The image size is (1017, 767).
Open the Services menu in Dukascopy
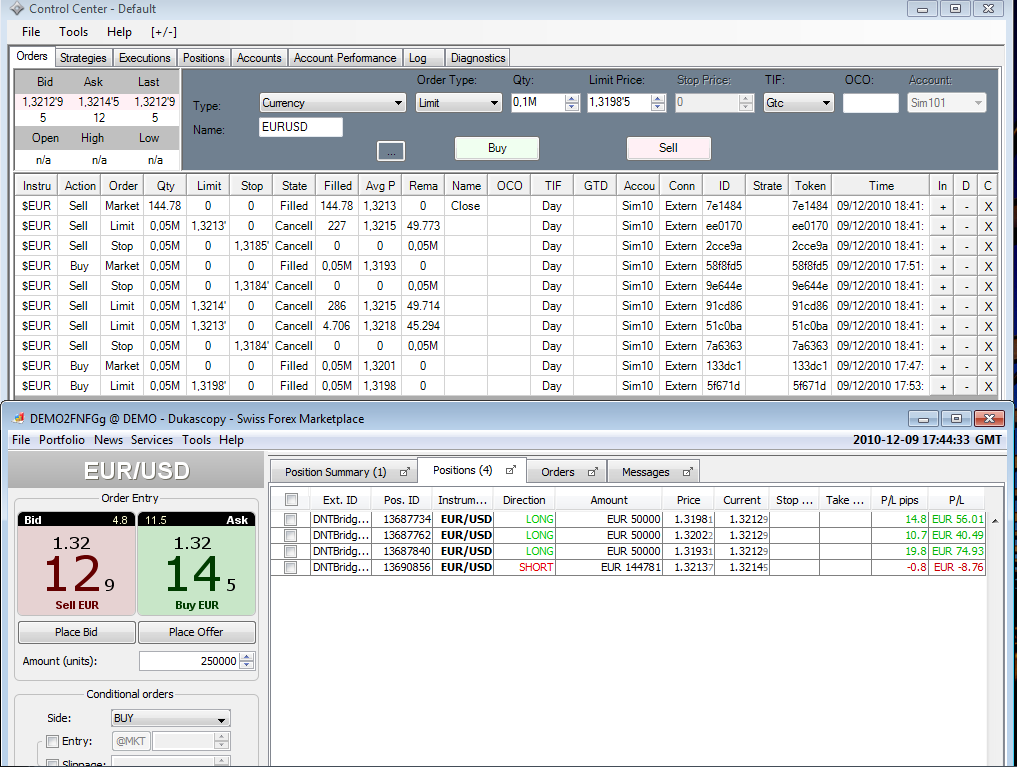pos(152,440)
